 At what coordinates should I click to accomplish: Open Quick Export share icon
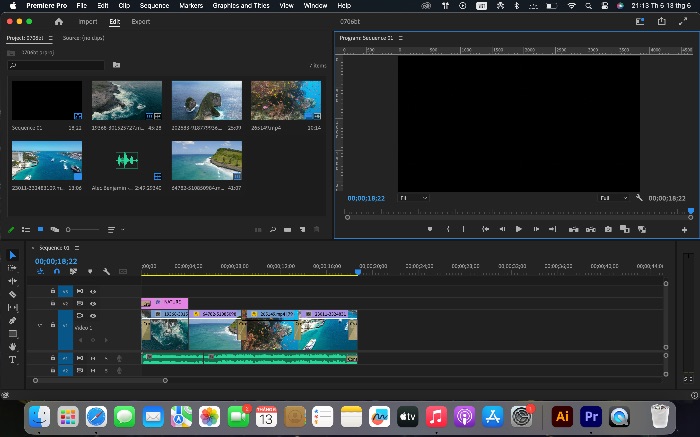tap(662, 21)
